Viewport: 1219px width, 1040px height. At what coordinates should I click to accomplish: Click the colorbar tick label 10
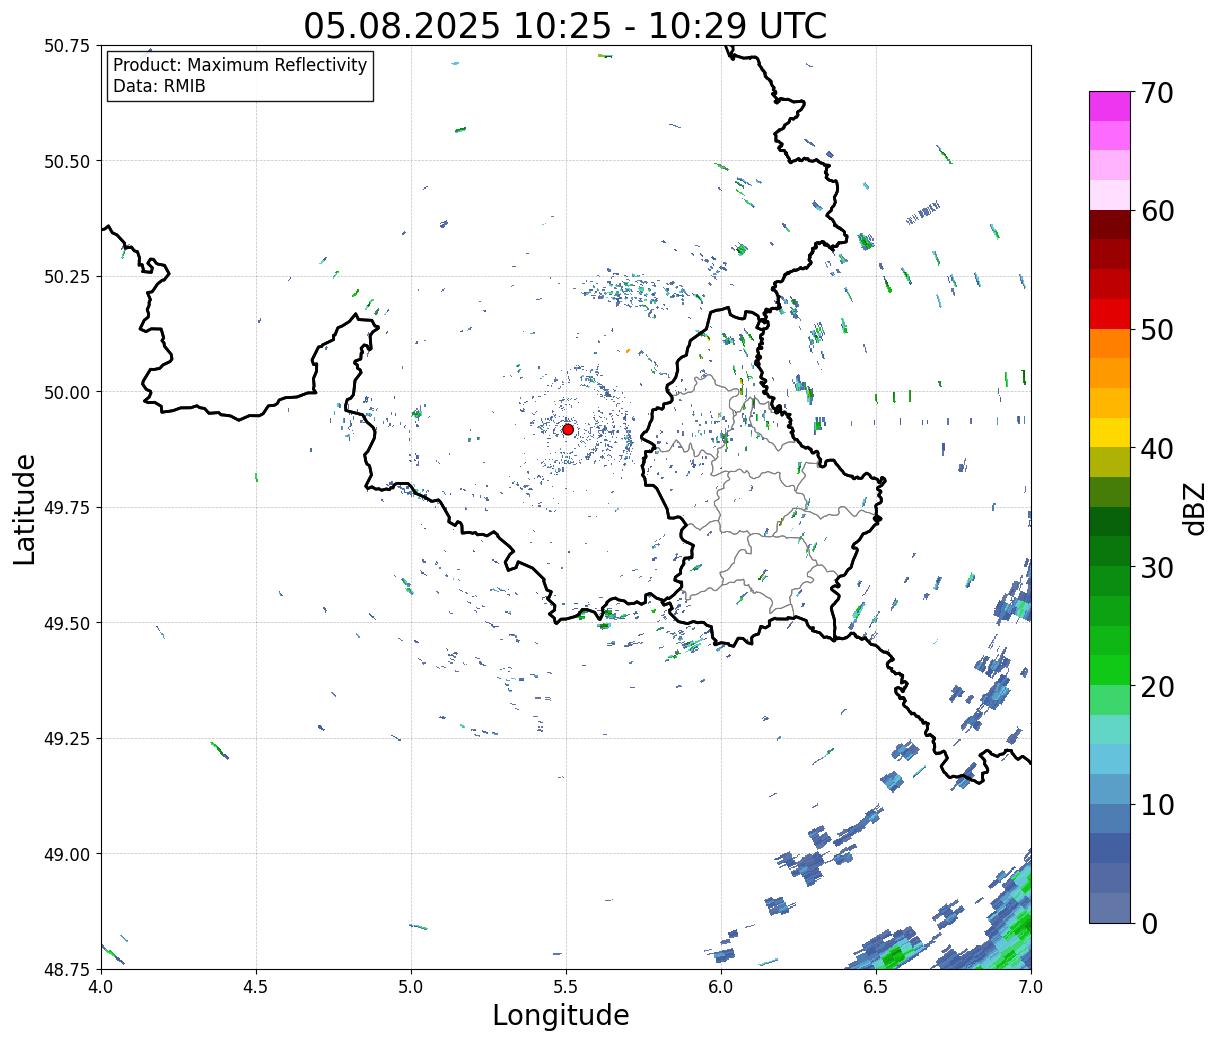pos(1156,805)
